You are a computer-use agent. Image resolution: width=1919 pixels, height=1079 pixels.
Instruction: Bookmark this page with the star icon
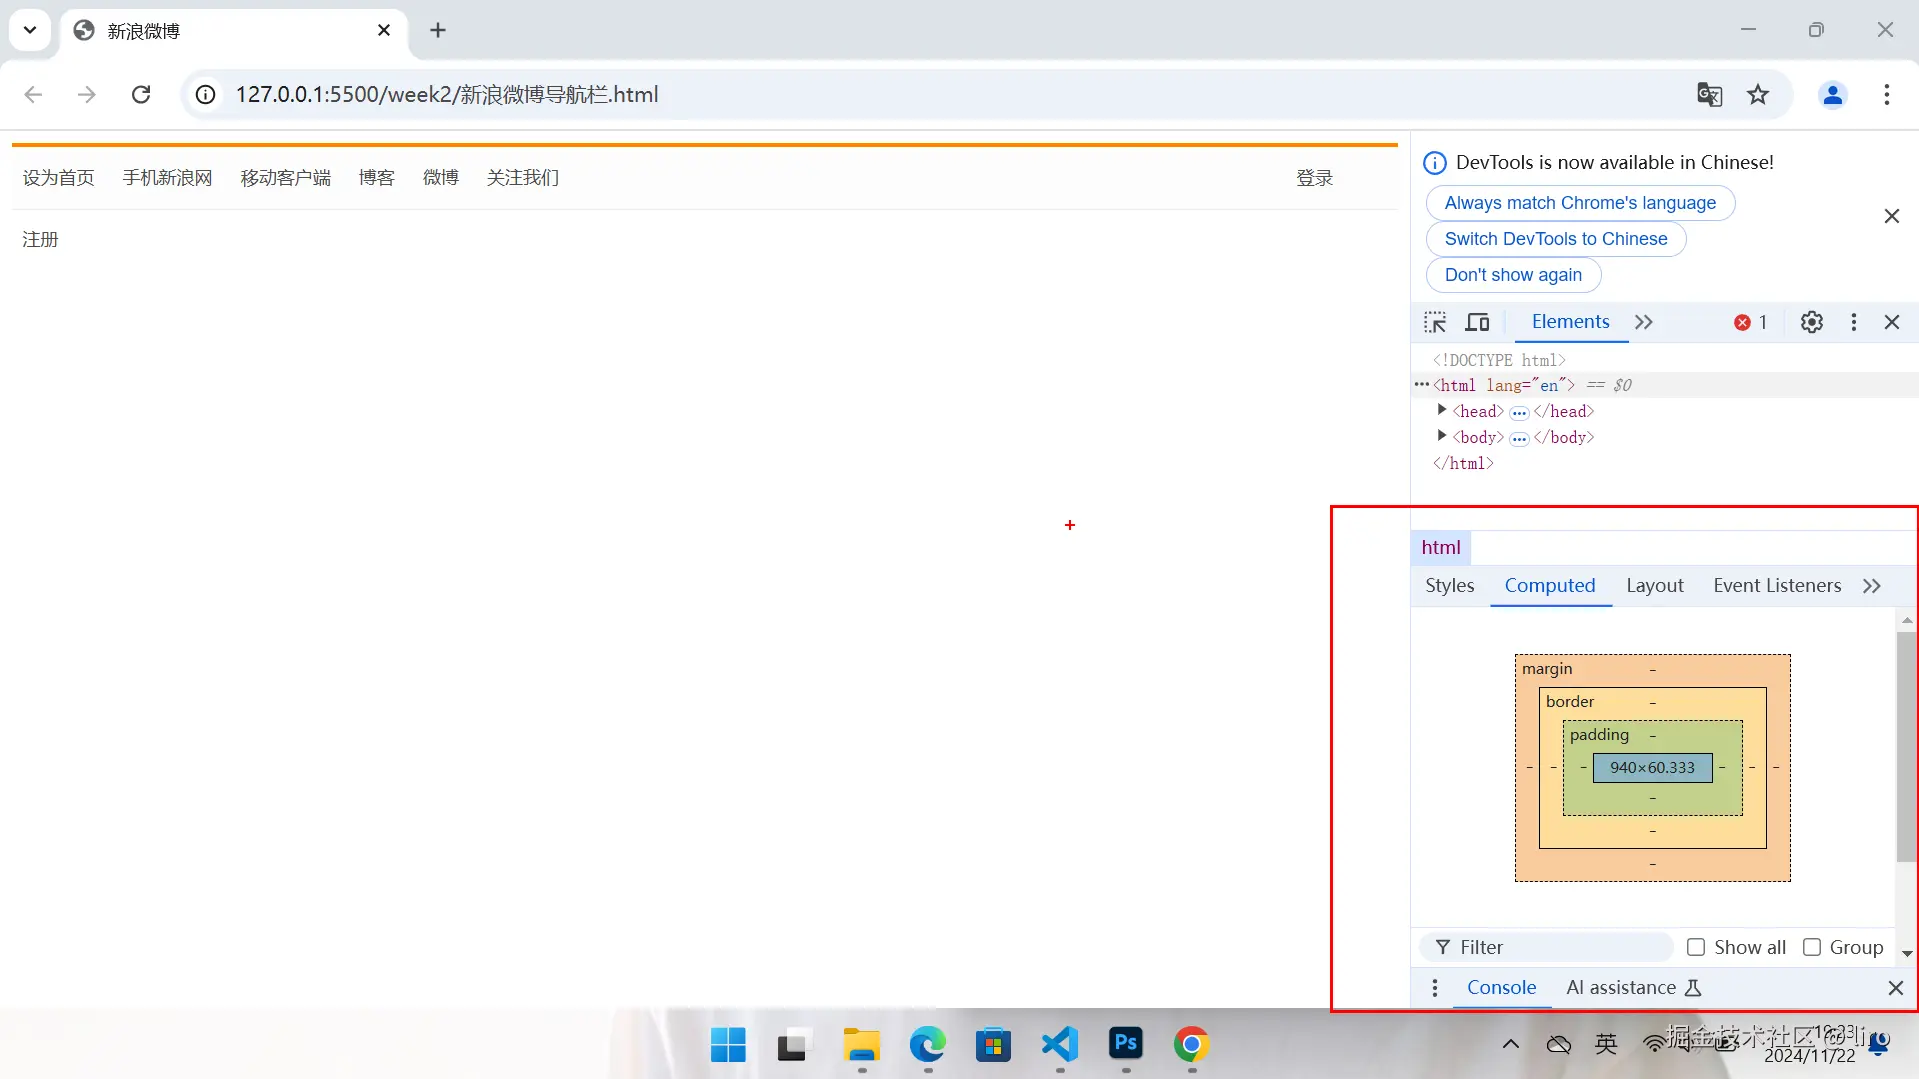[1757, 94]
